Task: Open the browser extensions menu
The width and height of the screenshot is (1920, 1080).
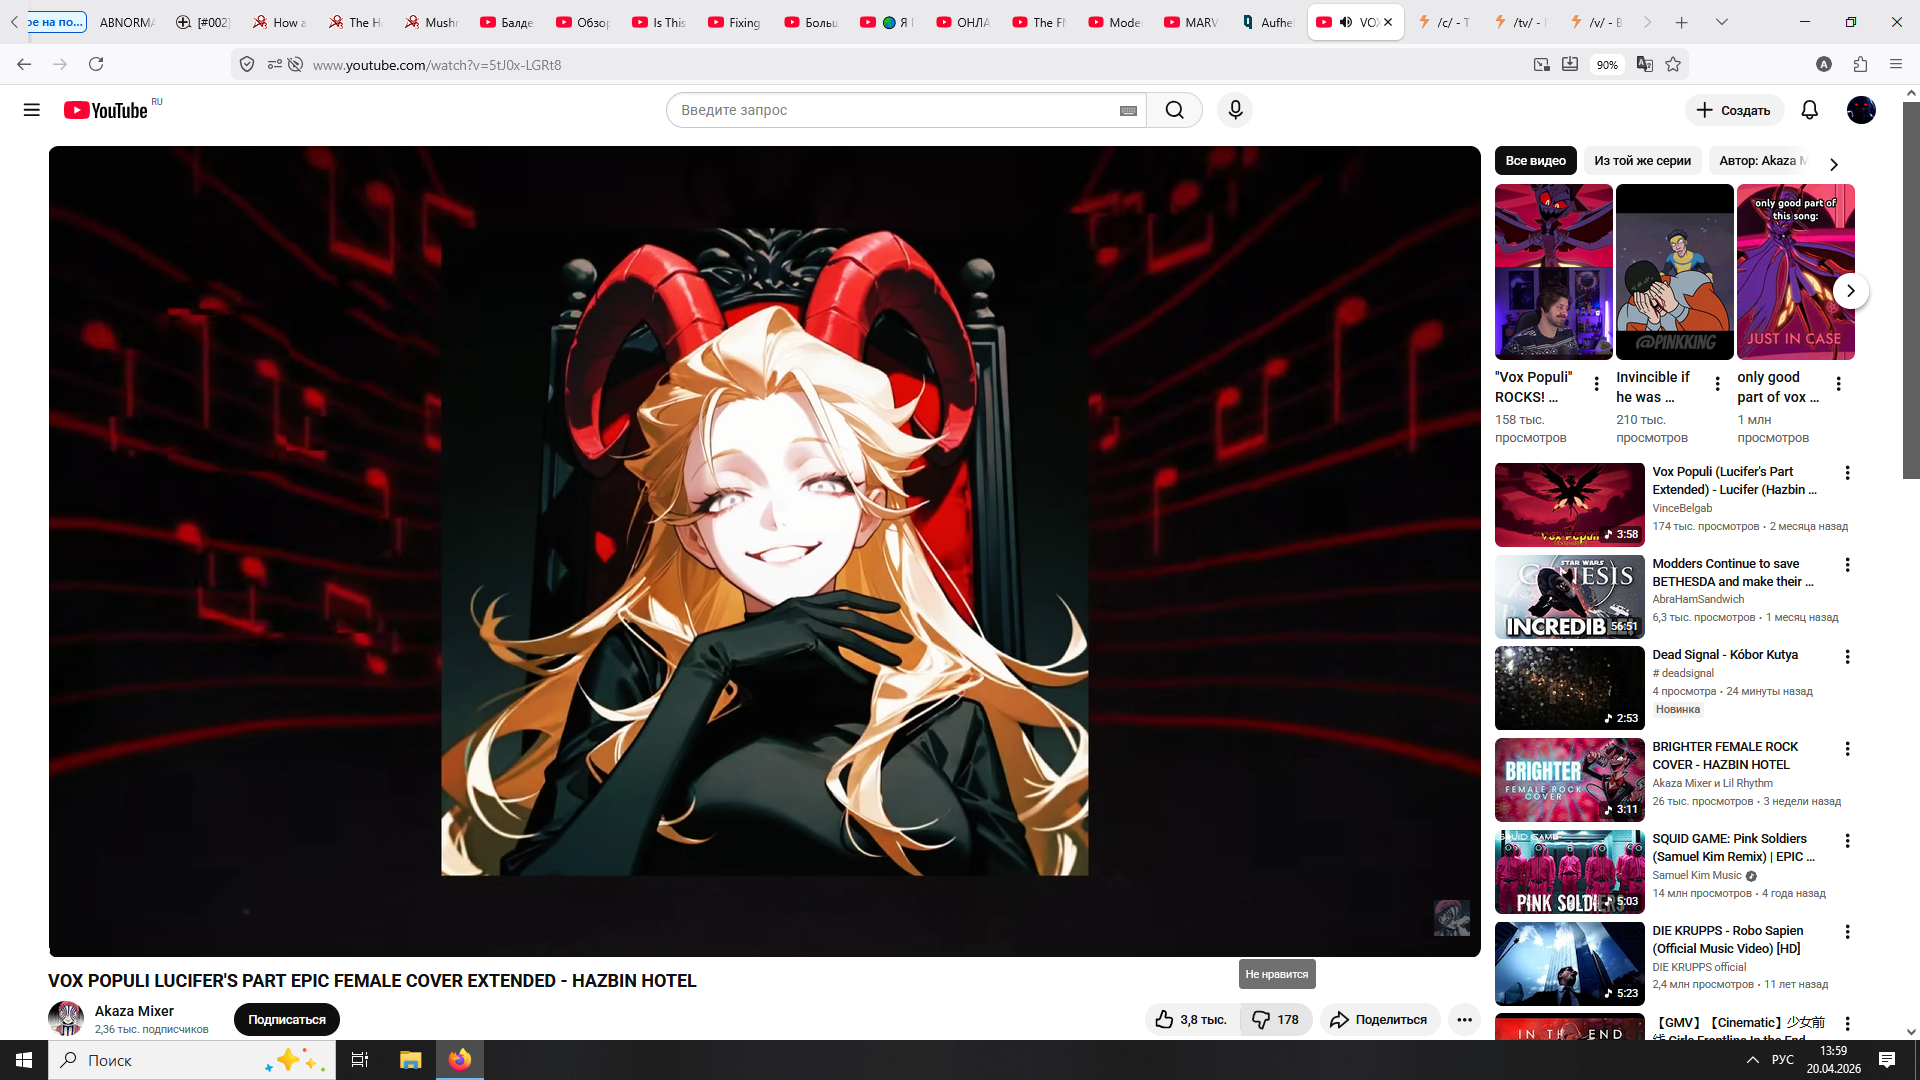Action: (x=1860, y=64)
